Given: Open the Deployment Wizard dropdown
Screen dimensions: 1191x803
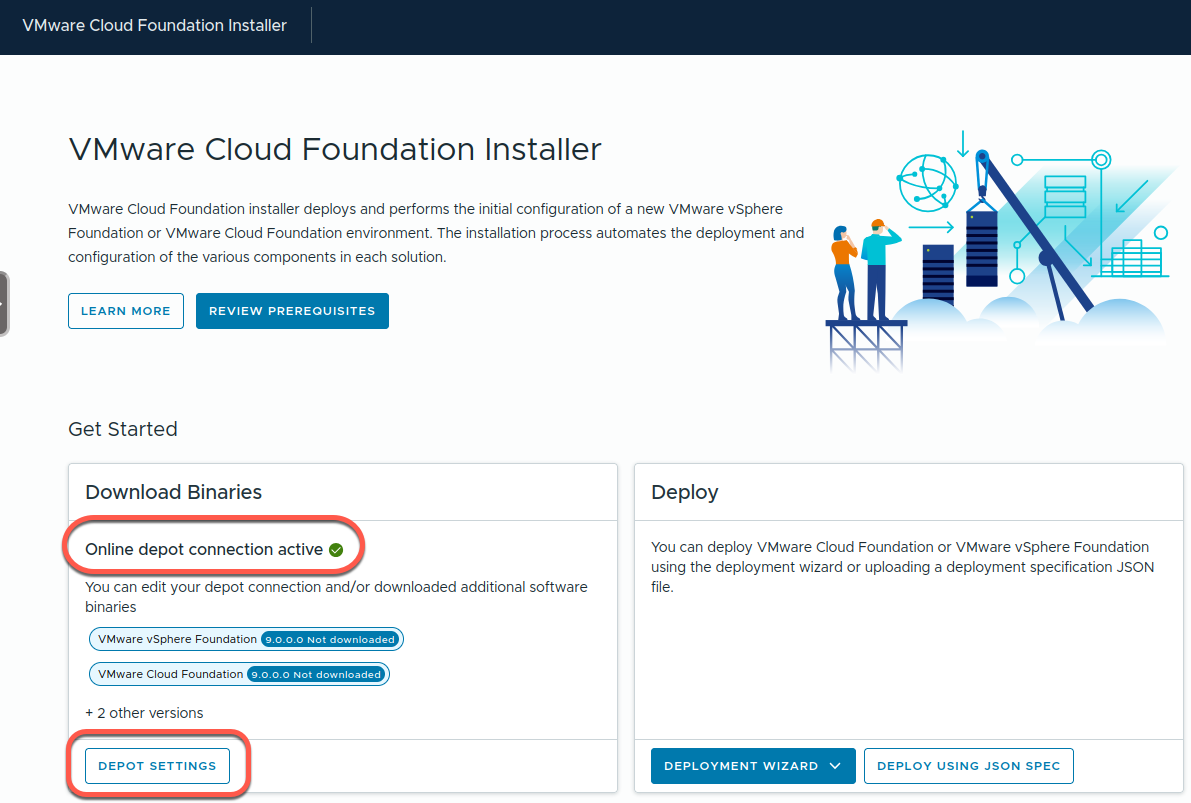Looking at the screenshot, I should point(753,766).
